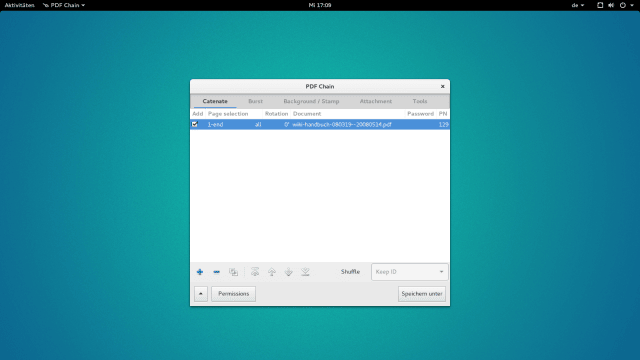The width and height of the screenshot is (640, 360).
Task: Move selected file to bottom
Action: point(305,272)
